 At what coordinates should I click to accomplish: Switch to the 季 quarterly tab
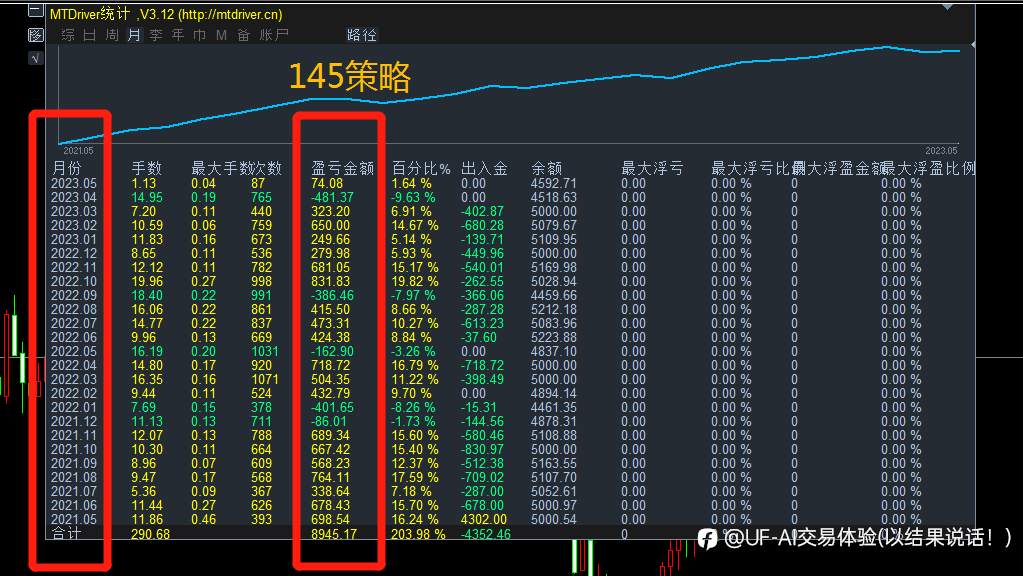pyautogui.click(x=156, y=35)
